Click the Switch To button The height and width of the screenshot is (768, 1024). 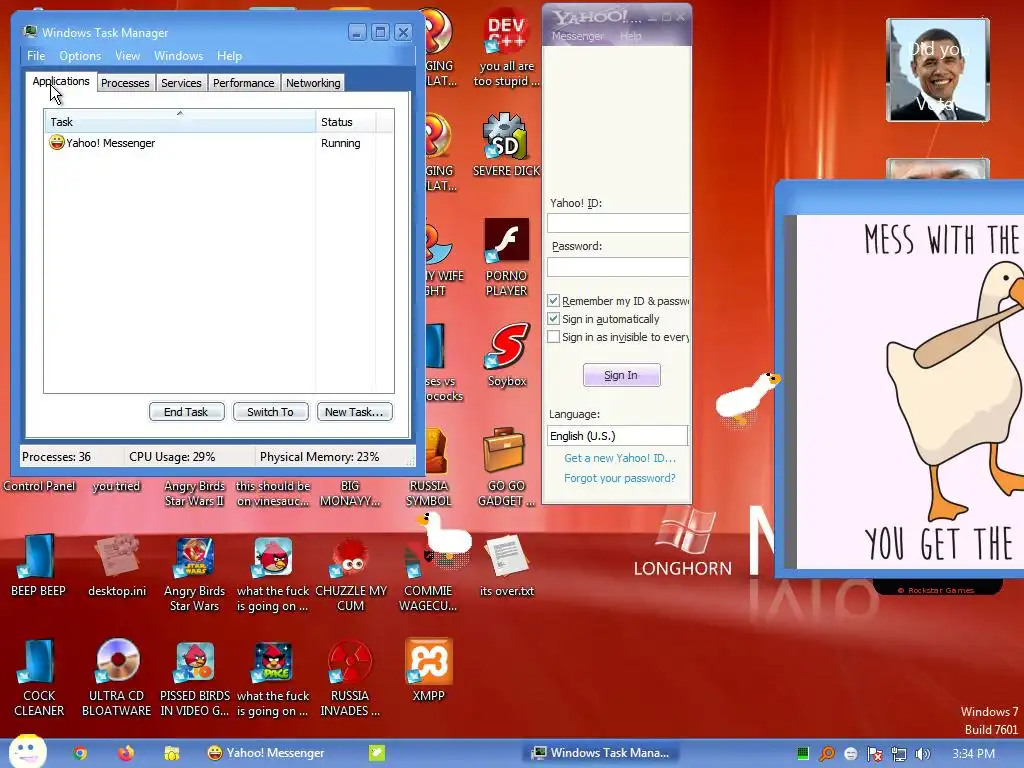click(x=270, y=412)
